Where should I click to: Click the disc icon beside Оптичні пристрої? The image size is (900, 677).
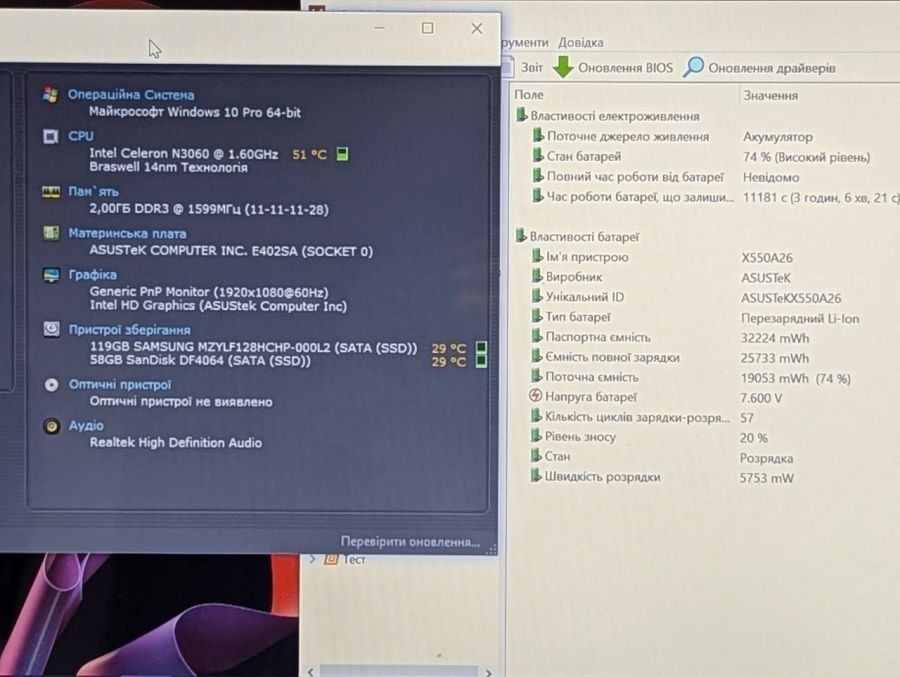pyautogui.click(x=52, y=385)
